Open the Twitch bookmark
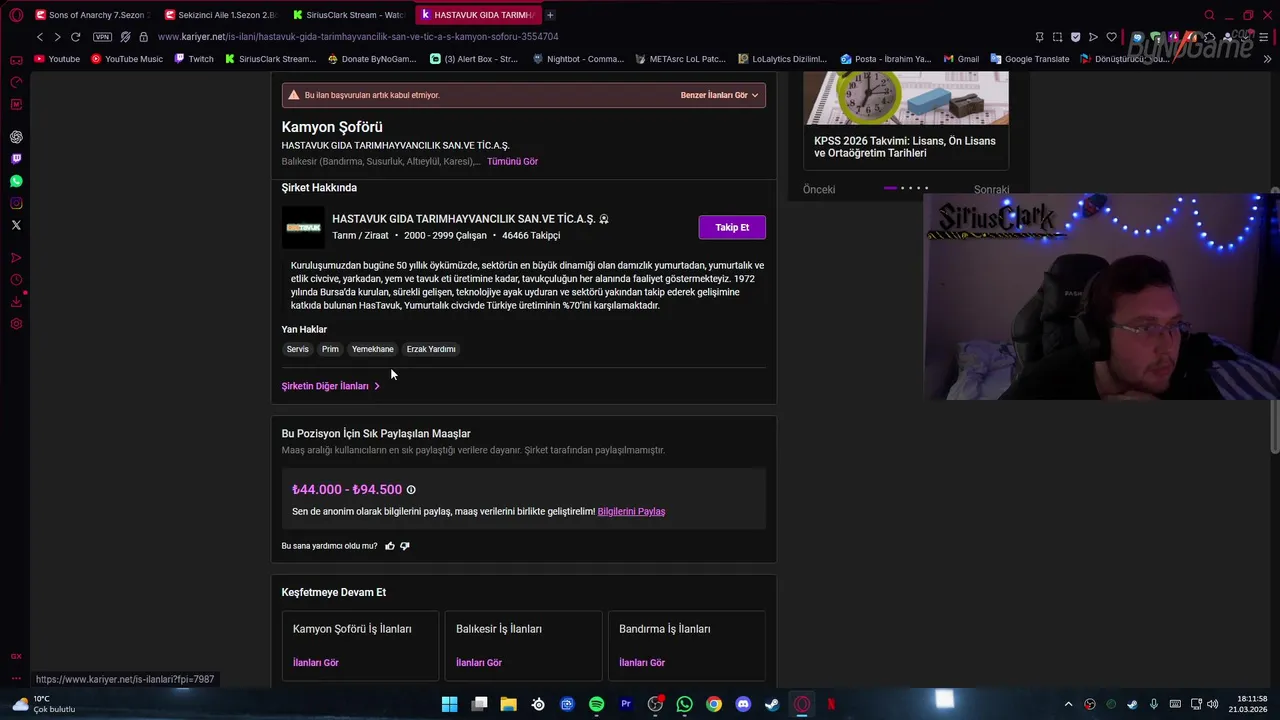 (194, 59)
